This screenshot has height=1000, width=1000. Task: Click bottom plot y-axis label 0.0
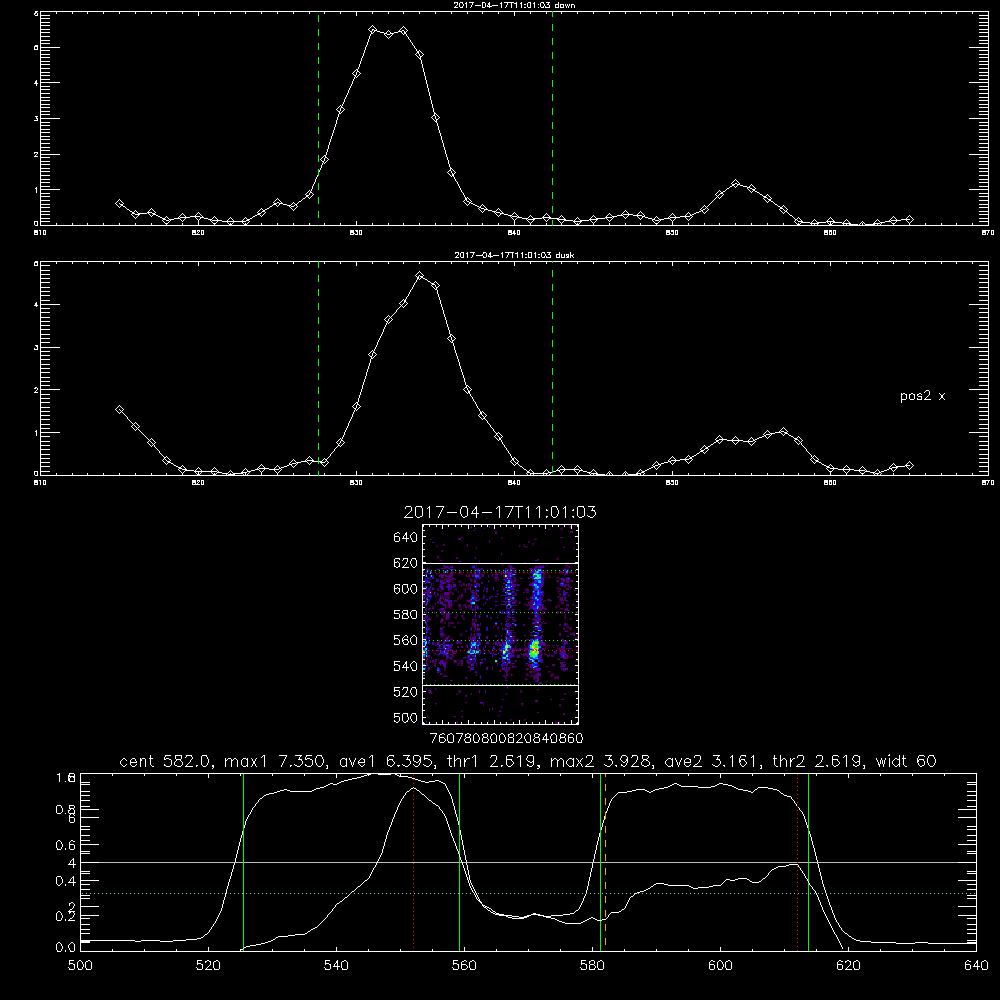66,948
